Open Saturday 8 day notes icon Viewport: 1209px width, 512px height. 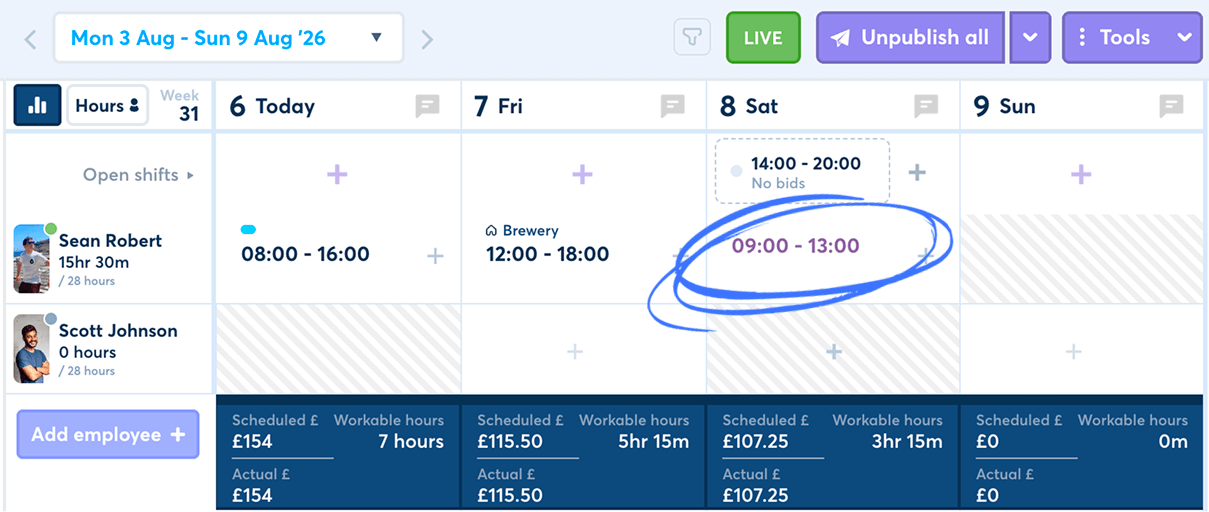[x=926, y=106]
